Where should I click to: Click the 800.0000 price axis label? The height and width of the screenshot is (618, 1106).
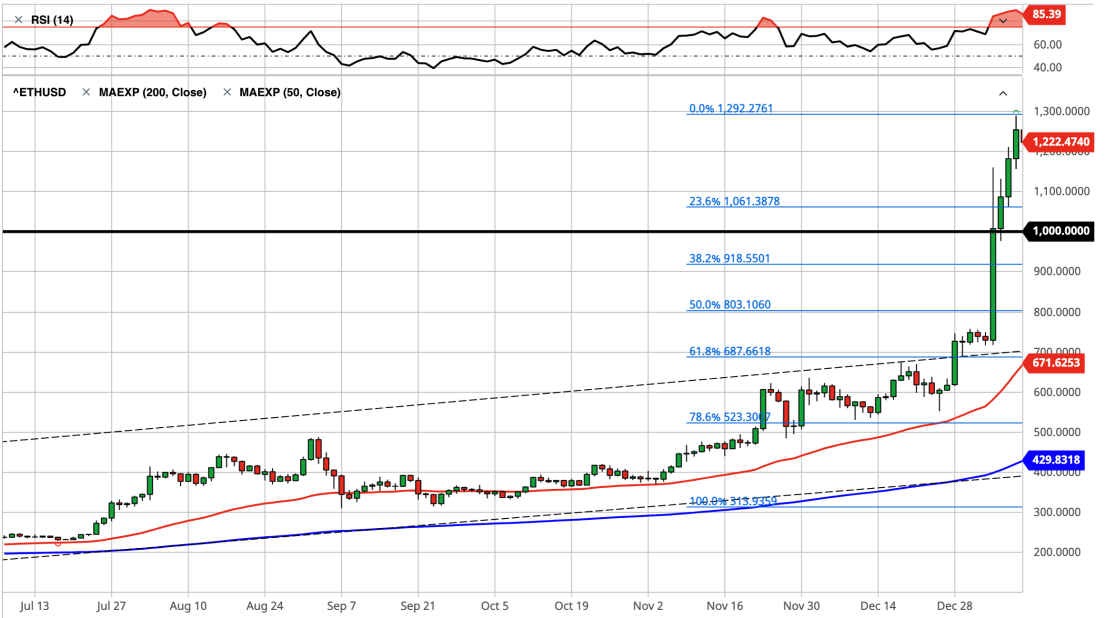coord(1057,313)
